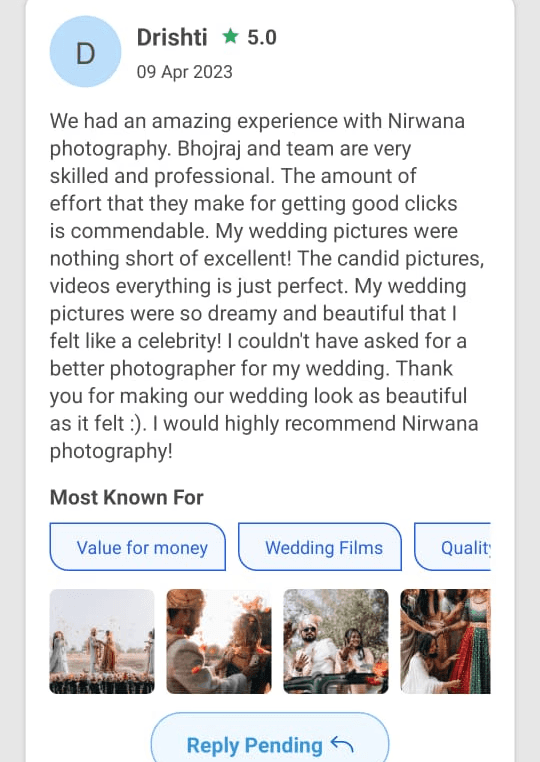Click the 'Reply Pending' label text

pyautogui.click(x=255, y=745)
